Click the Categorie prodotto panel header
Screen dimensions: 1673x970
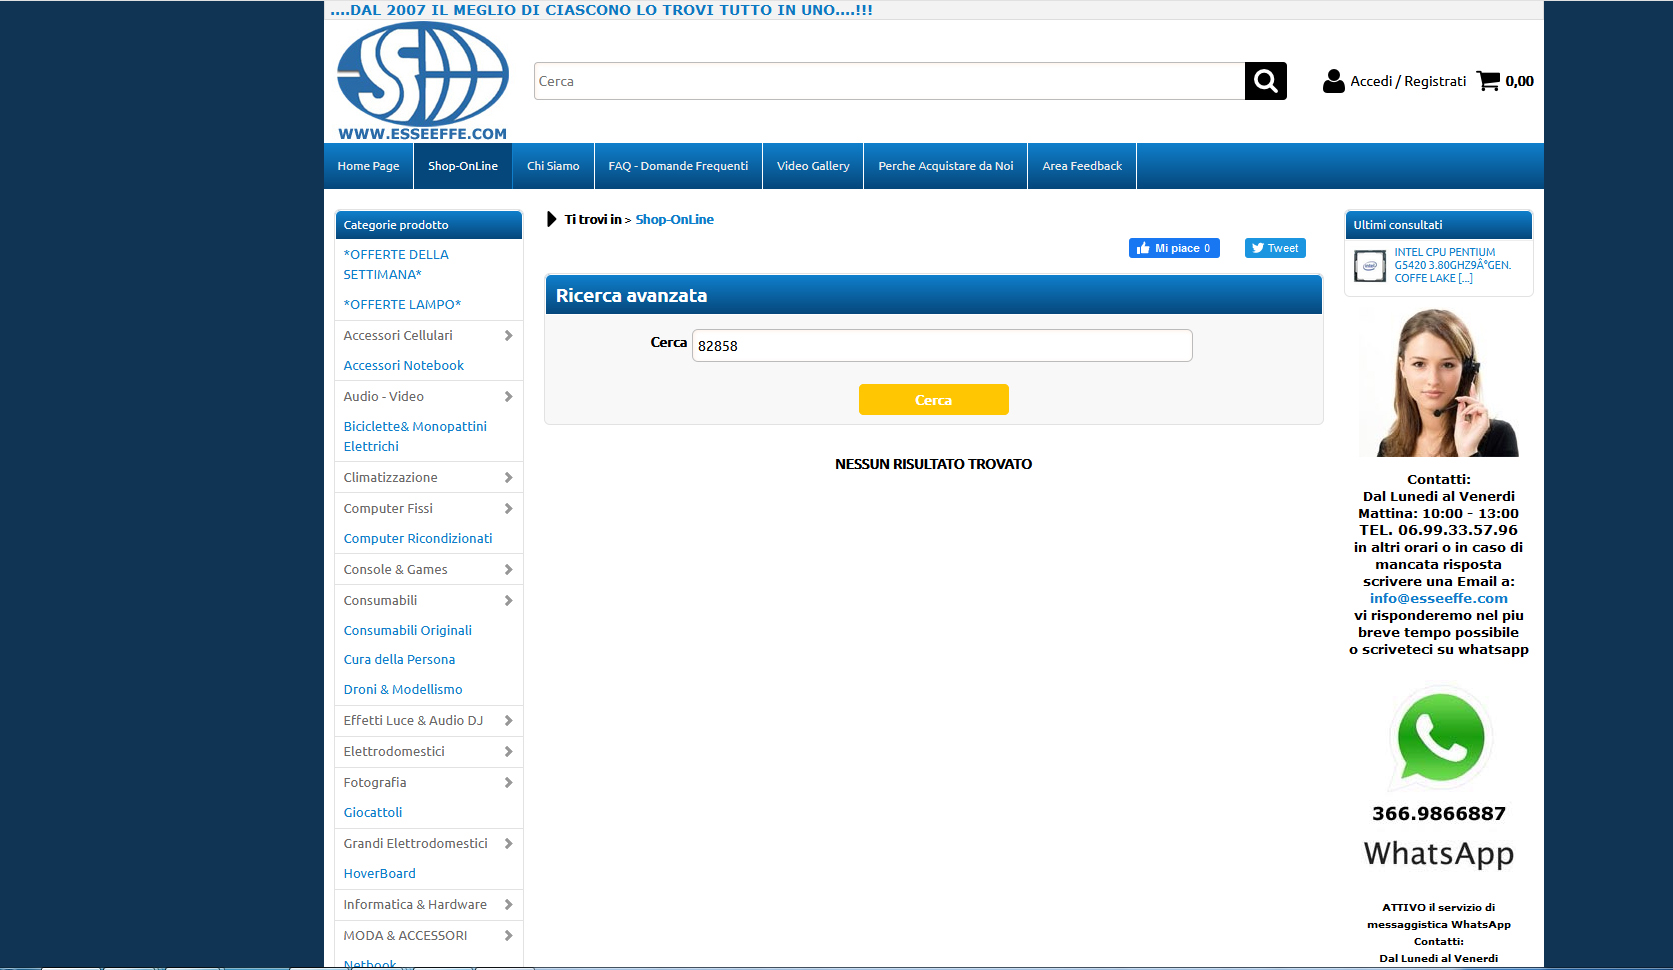(x=429, y=225)
